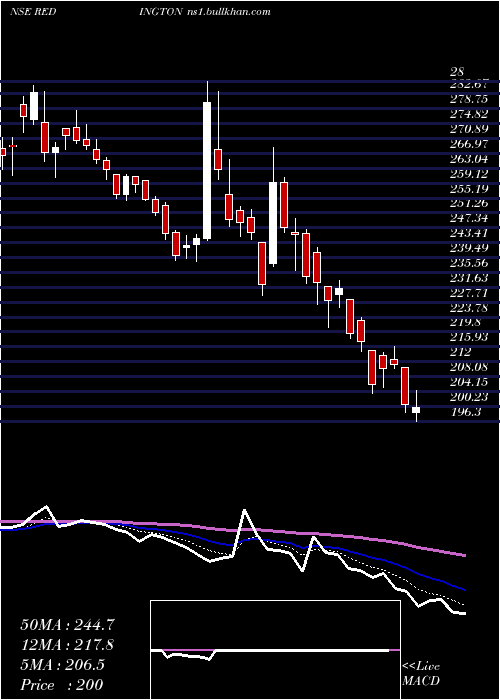
Task: Click the 'Price : 200' reading
Action: pos(62,684)
